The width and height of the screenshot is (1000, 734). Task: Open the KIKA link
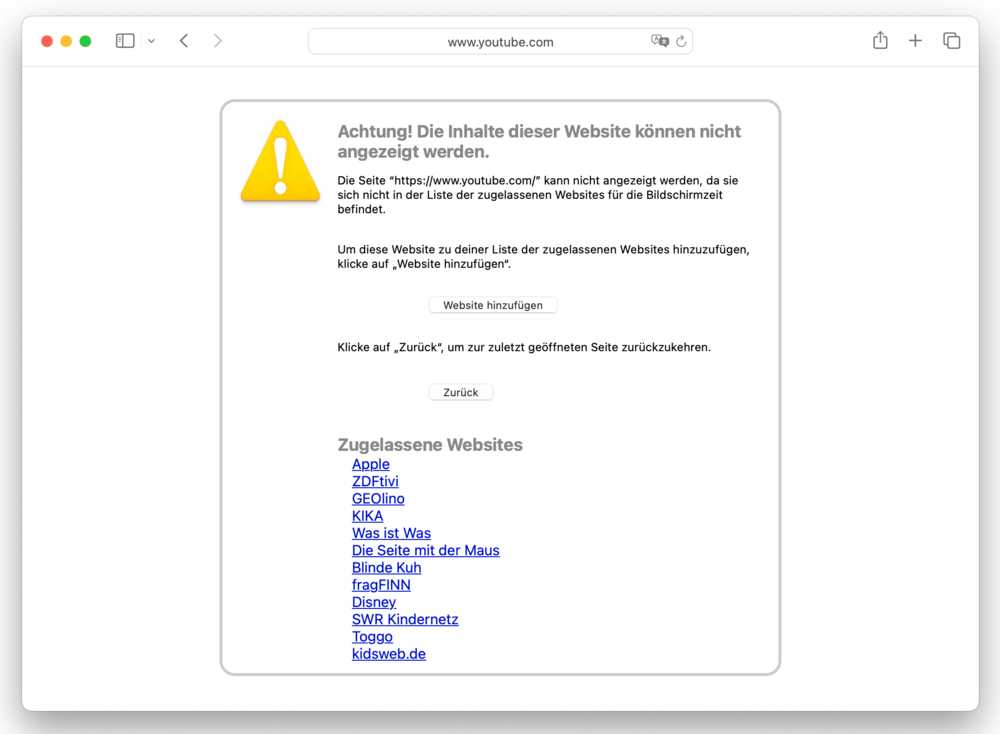click(367, 516)
